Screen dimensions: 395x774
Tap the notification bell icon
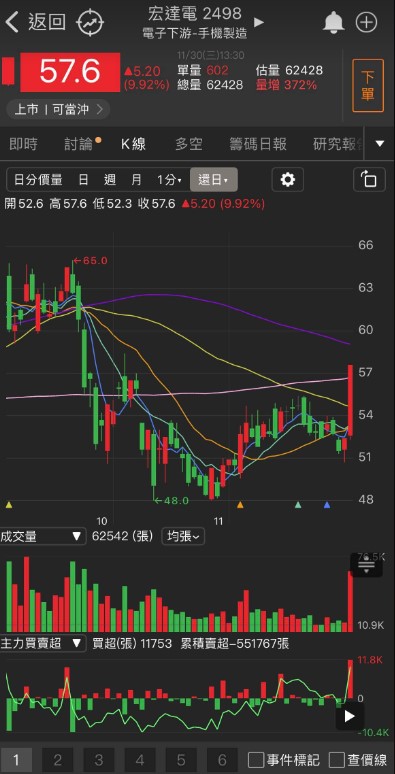(334, 23)
